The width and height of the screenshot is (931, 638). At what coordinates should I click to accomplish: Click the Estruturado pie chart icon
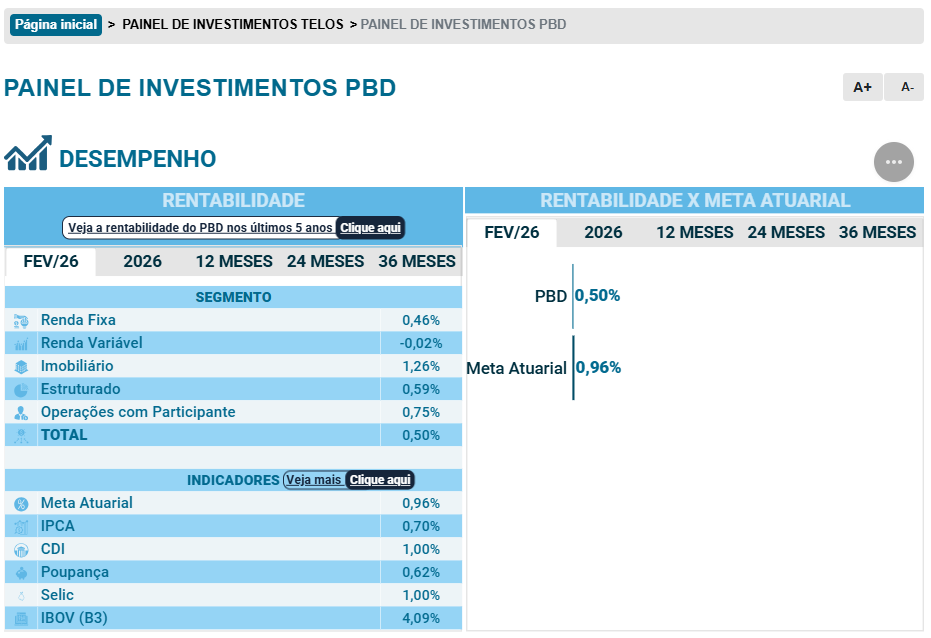21,390
